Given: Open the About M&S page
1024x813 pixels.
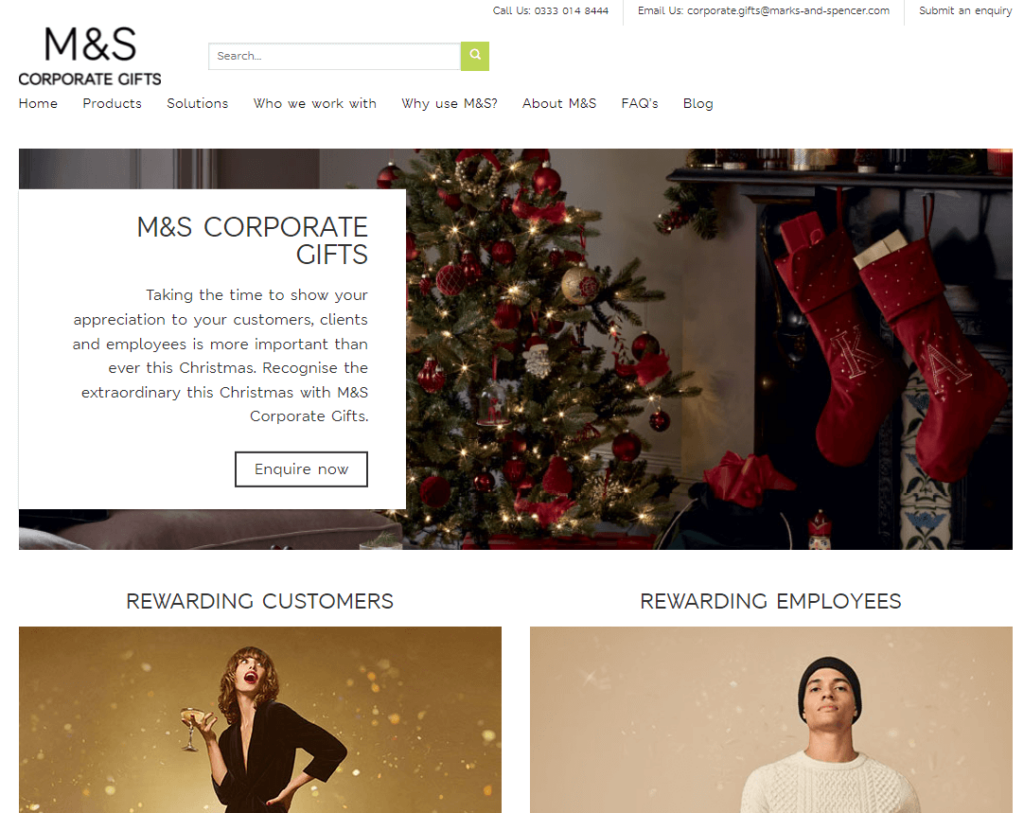Looking at the screenshot, I should (559, 103).
